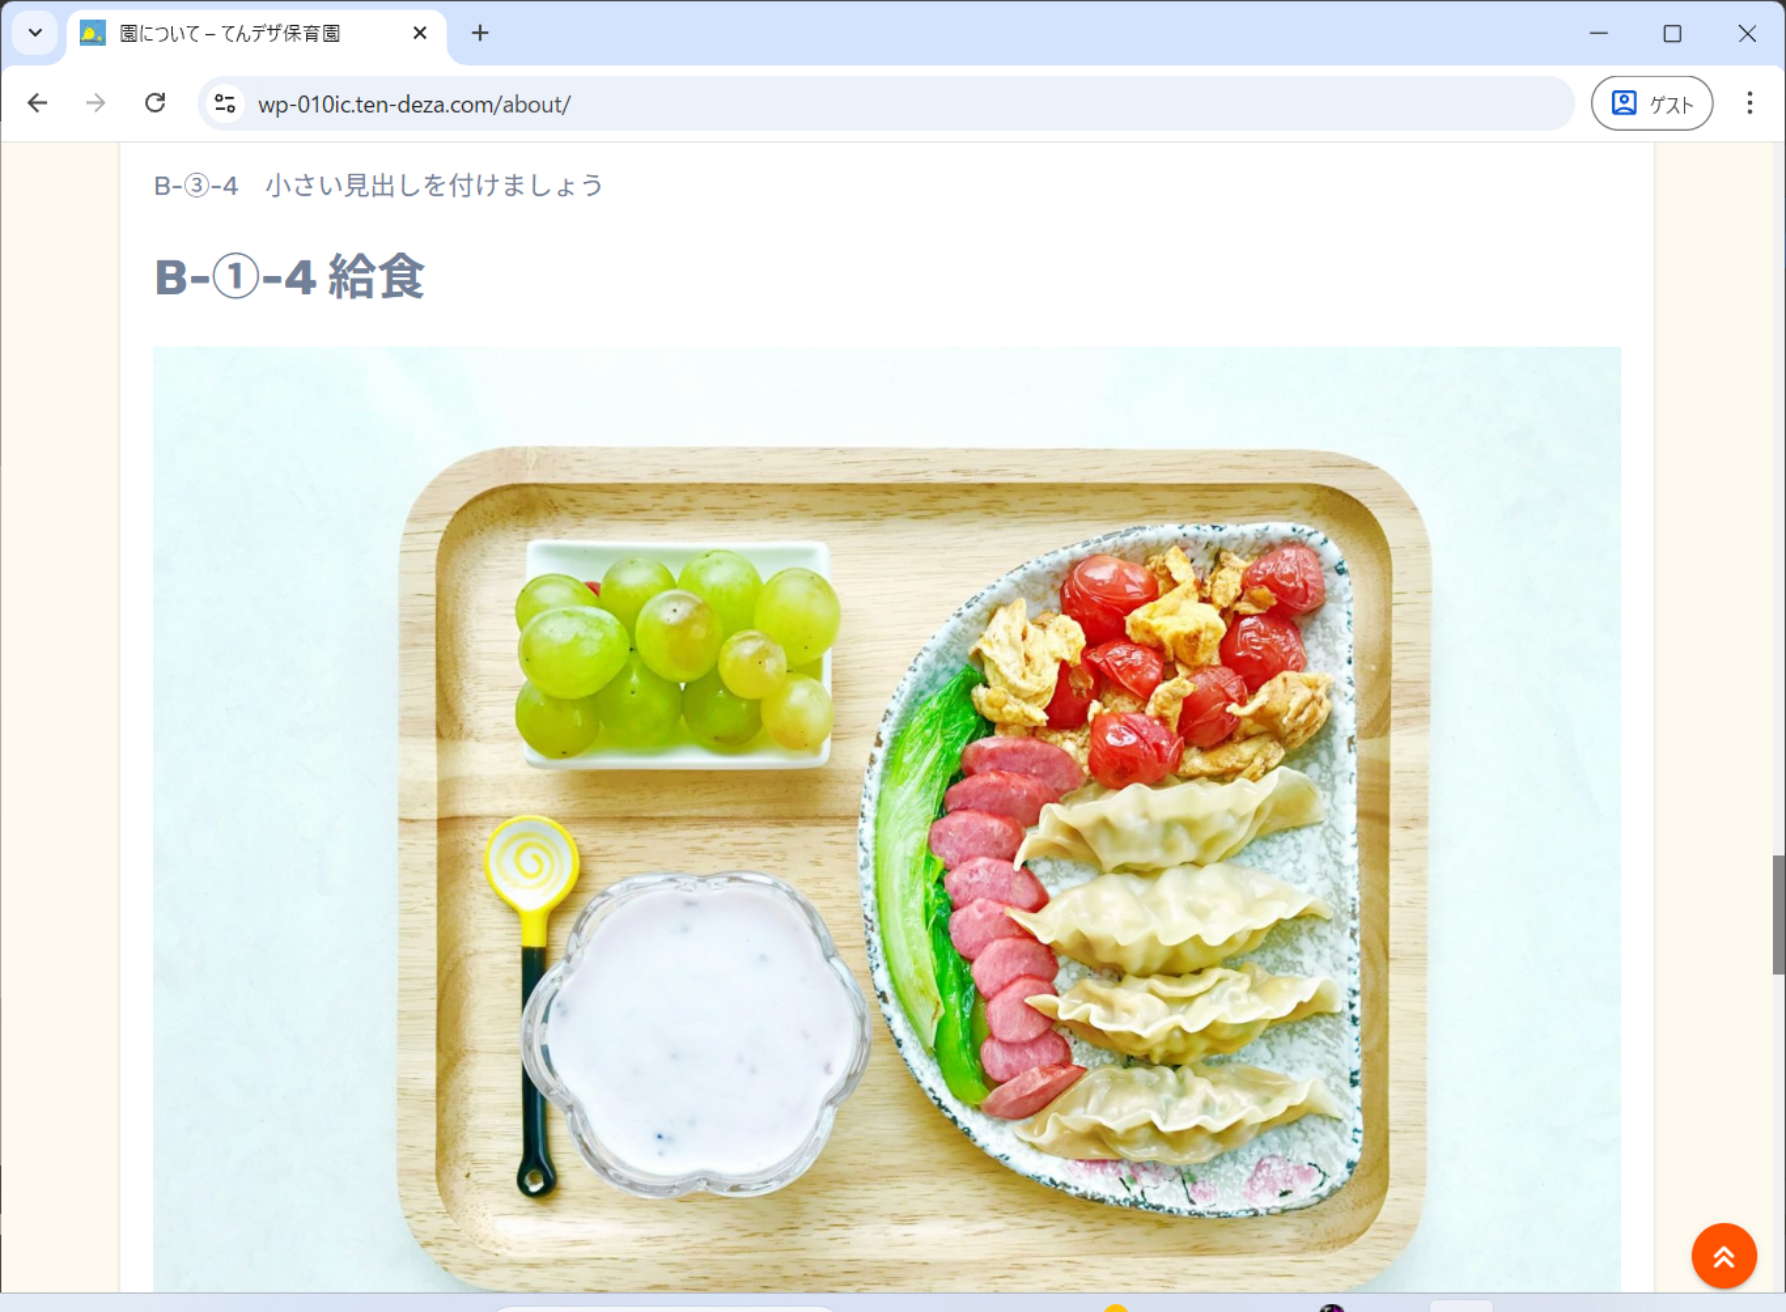Maximize the browser window
The image size is (1786, 1312).
[x=1672, y=33]
